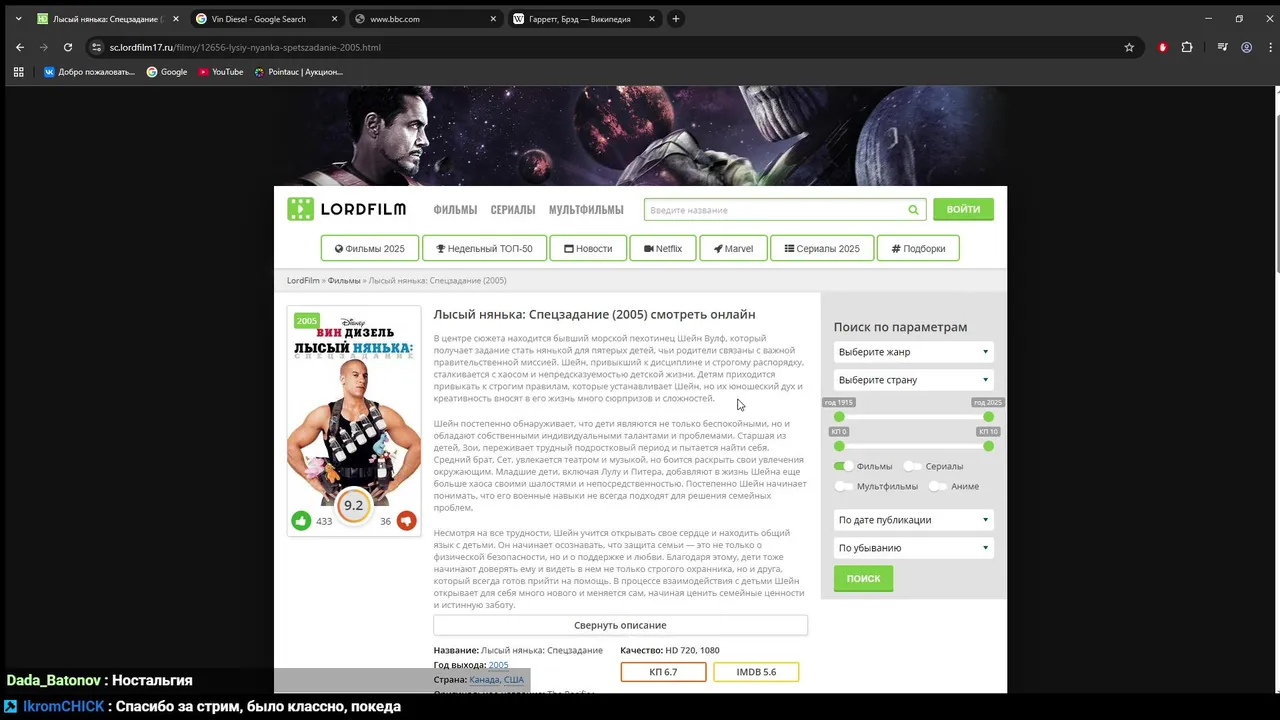
Task: Click the ПОИСК button
Action: click(863, 578)
